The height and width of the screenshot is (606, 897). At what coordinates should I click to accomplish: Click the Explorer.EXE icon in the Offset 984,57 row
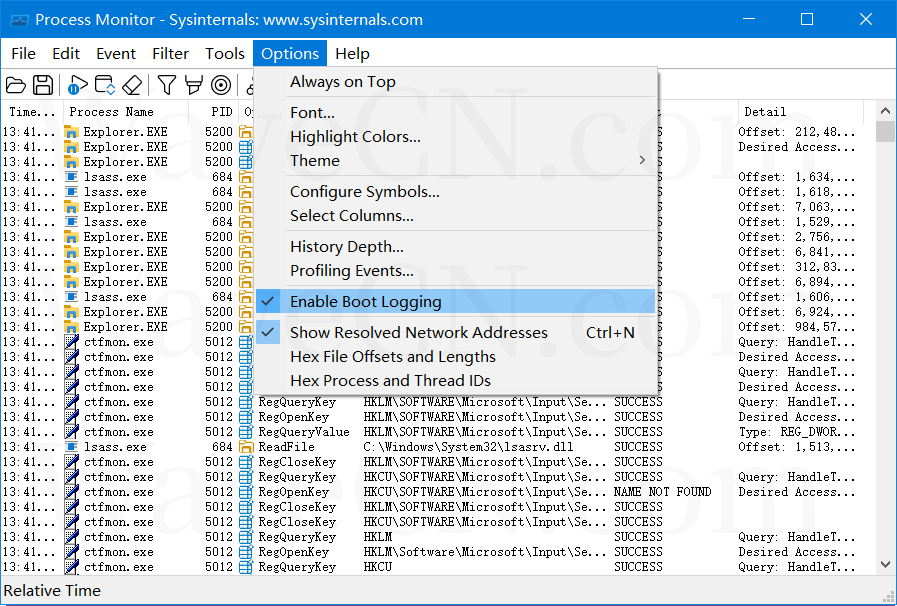click(72, 327)
